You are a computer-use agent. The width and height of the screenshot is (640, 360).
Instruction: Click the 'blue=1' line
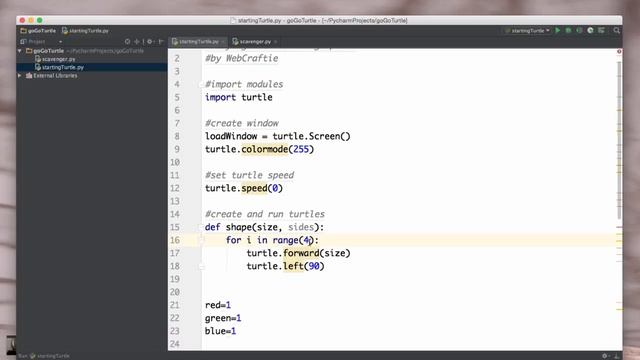(x=220, y=331)
